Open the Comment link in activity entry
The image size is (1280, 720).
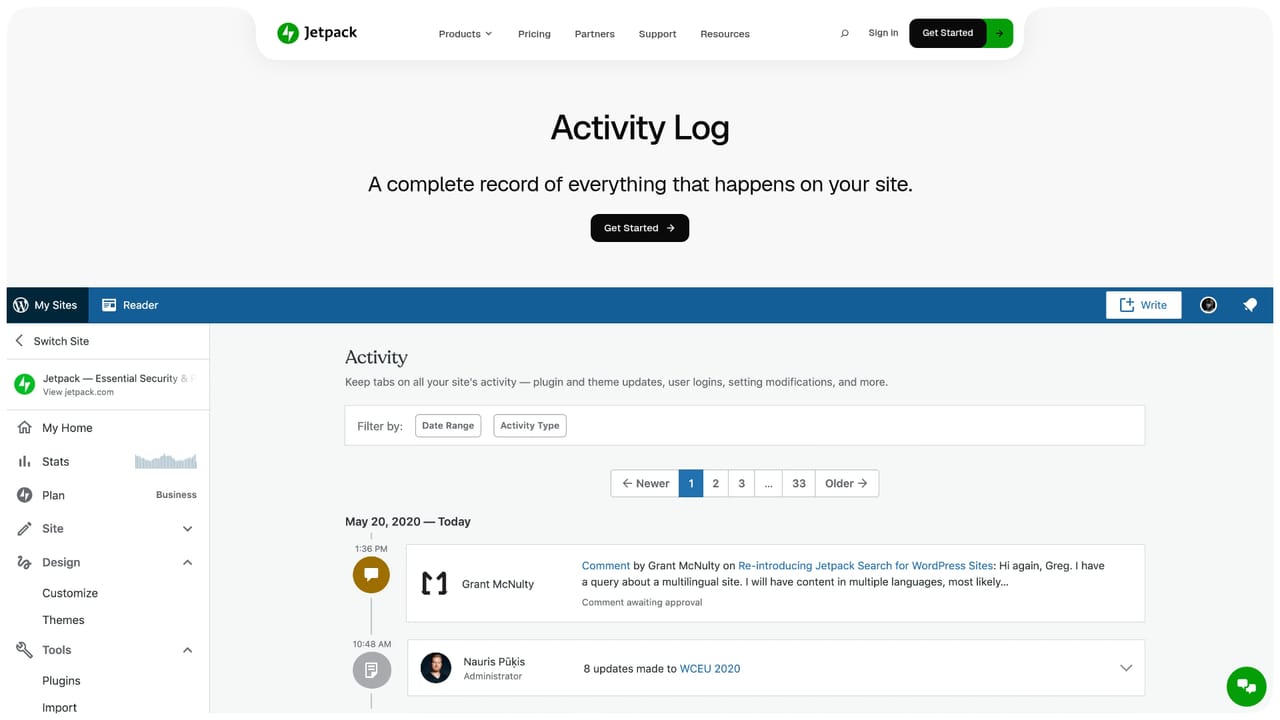tap(606, 566)
